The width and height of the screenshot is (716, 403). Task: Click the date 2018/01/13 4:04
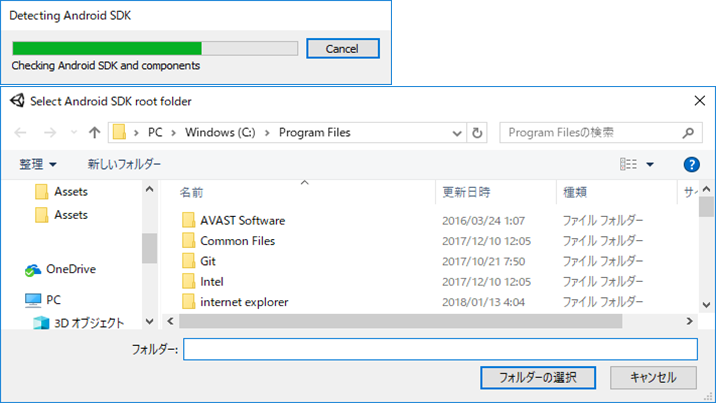483,302
